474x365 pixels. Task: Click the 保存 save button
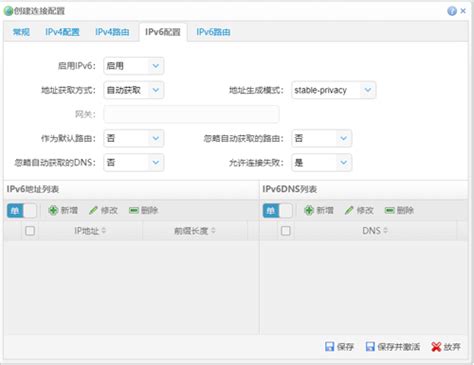pos(339,347)
